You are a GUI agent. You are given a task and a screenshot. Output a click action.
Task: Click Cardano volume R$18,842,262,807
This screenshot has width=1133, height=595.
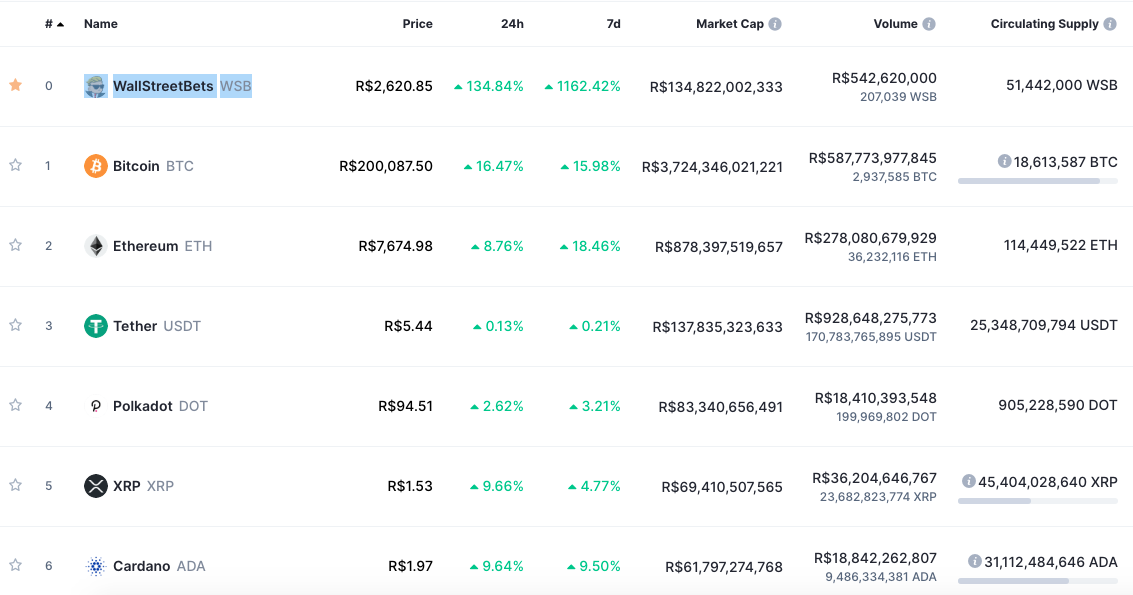(875, 558)
